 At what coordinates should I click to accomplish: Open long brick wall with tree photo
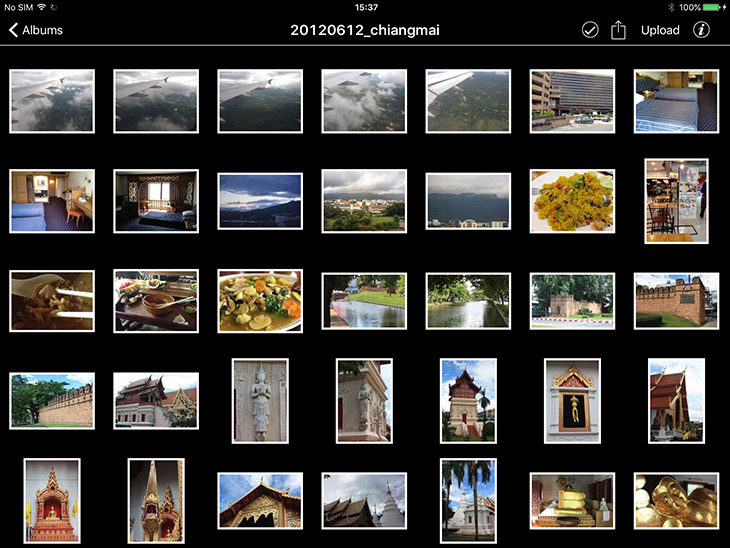click(x=52, y=400)
